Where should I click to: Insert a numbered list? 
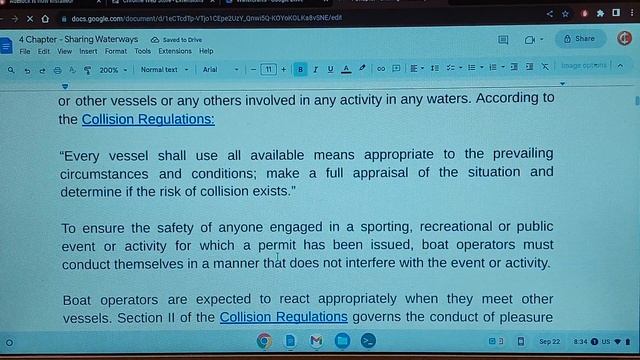[493, 67]
